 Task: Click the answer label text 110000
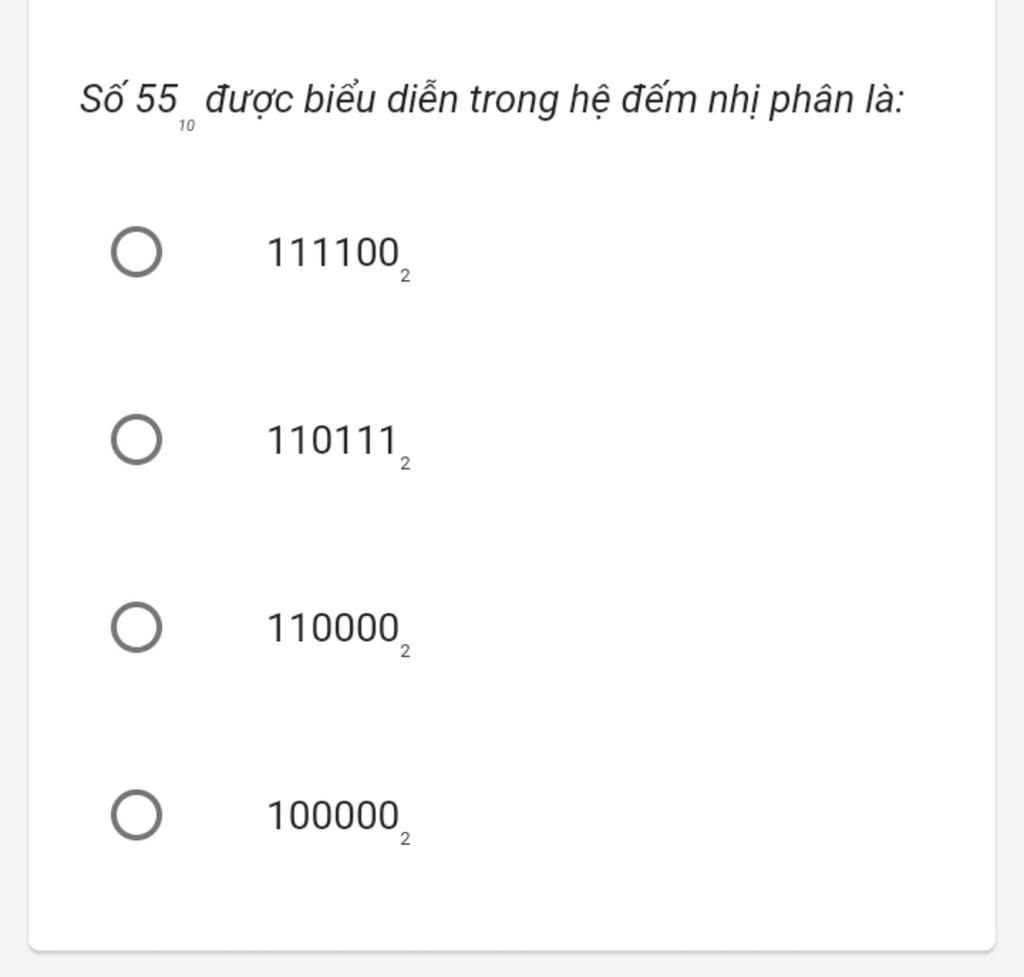(x=333, y=628)
